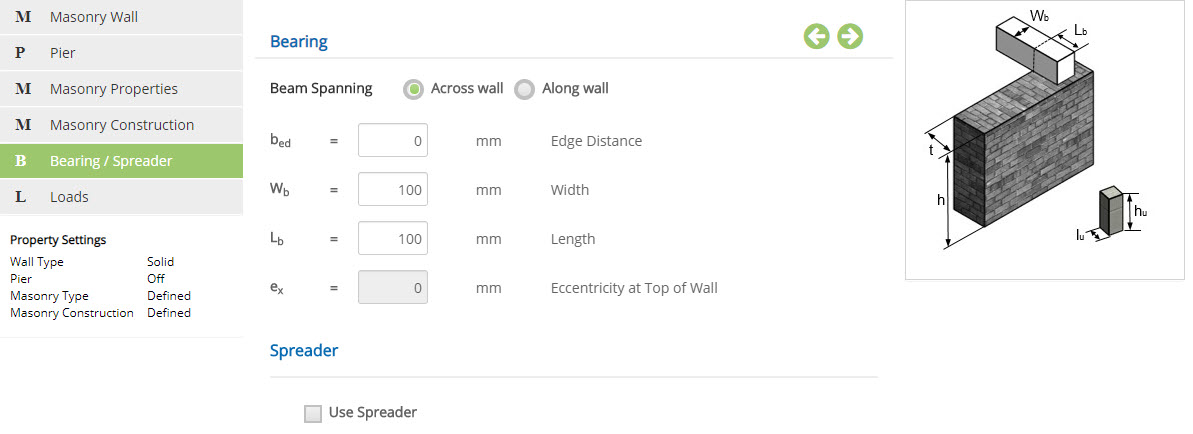Open the Masonry Properties menu item
This screenshot has width=1193, height=434.
[114, 89]
